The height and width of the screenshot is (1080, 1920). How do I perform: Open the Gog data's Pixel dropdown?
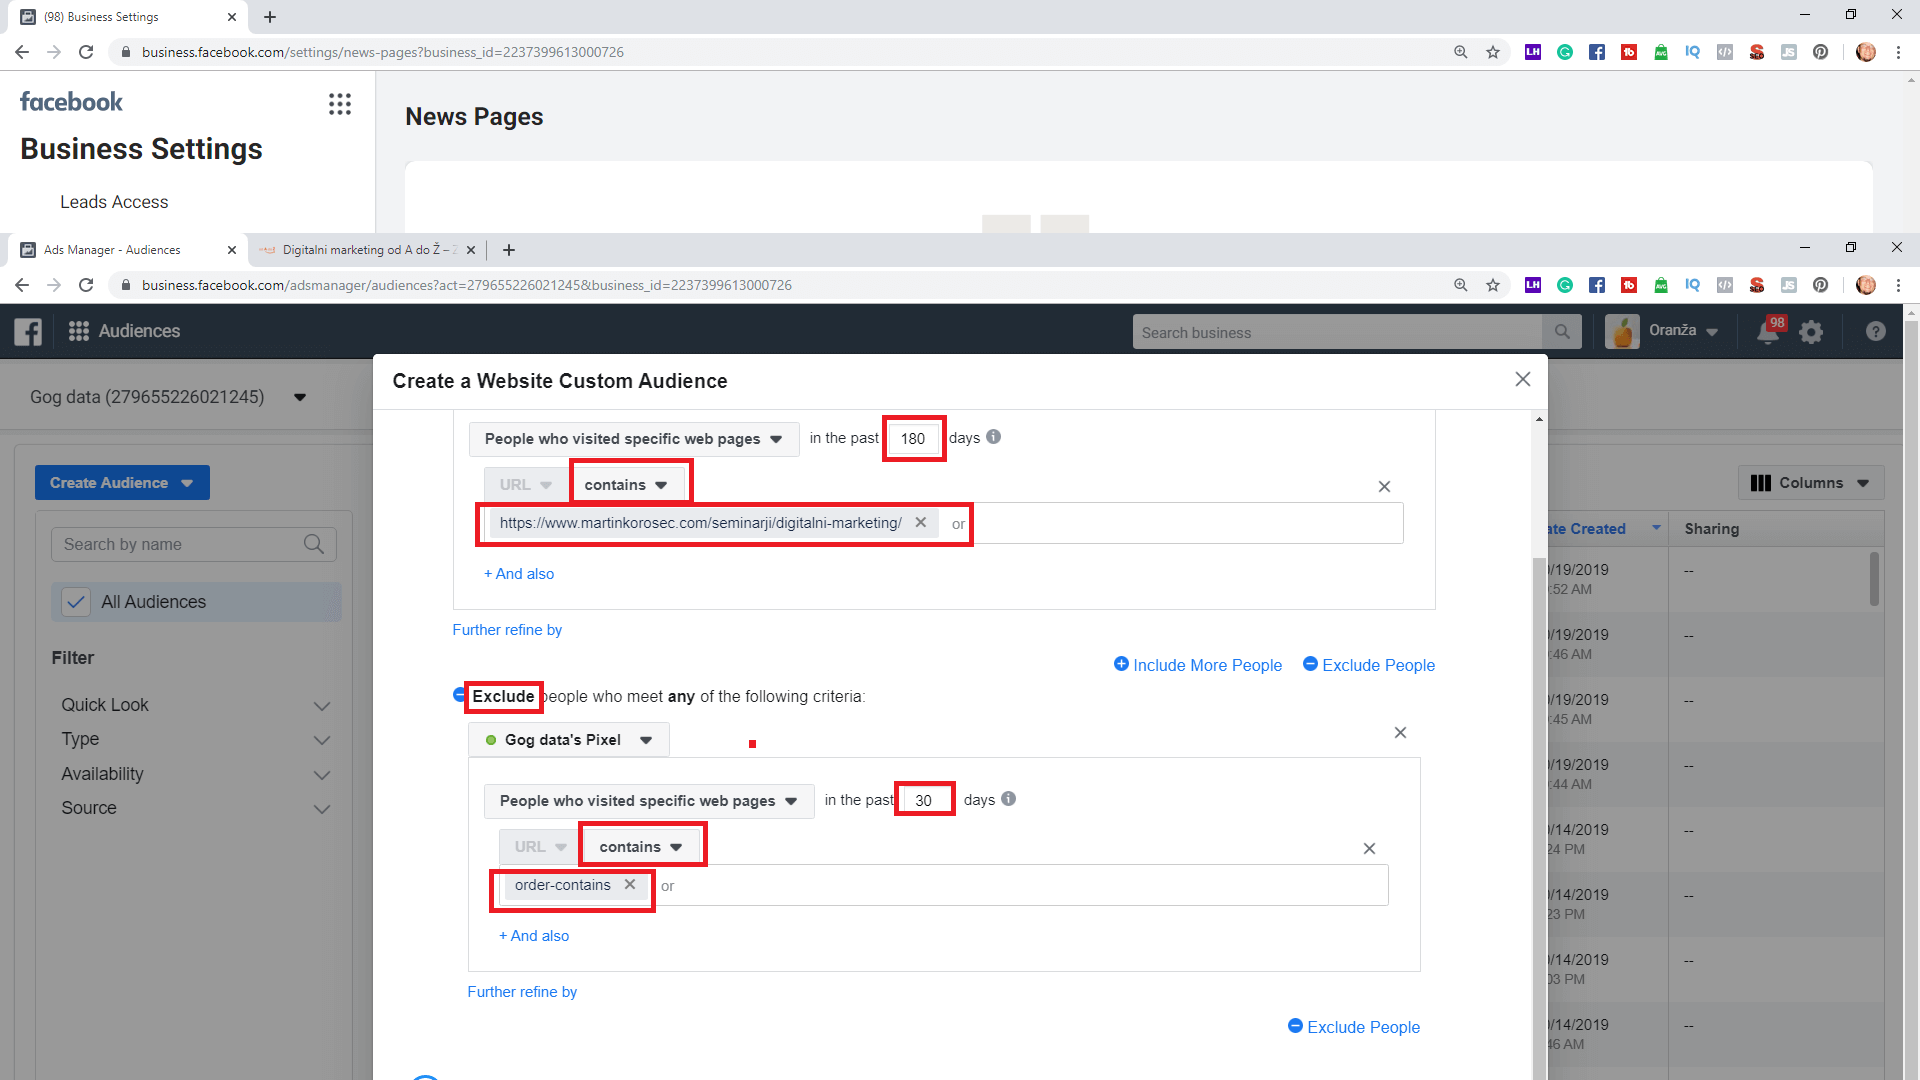[x=568, y=740]
